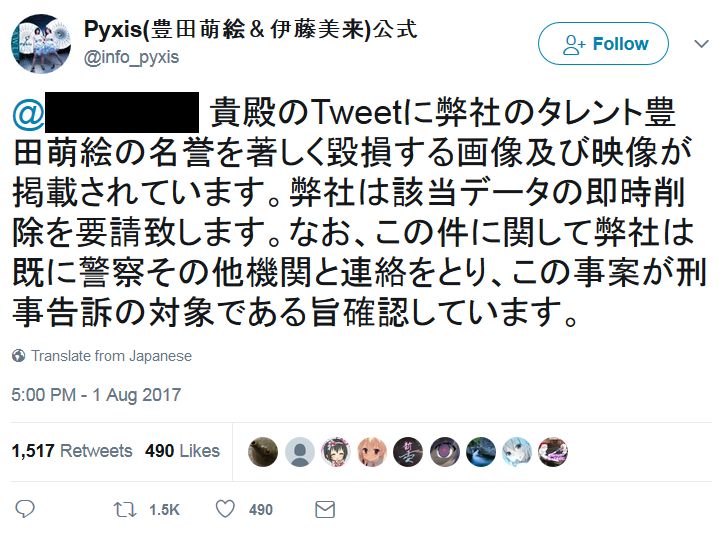The width and height of the screenshot is (724, 534).
Task: View the 1,517 Retweets list
Action: (72, 451)
